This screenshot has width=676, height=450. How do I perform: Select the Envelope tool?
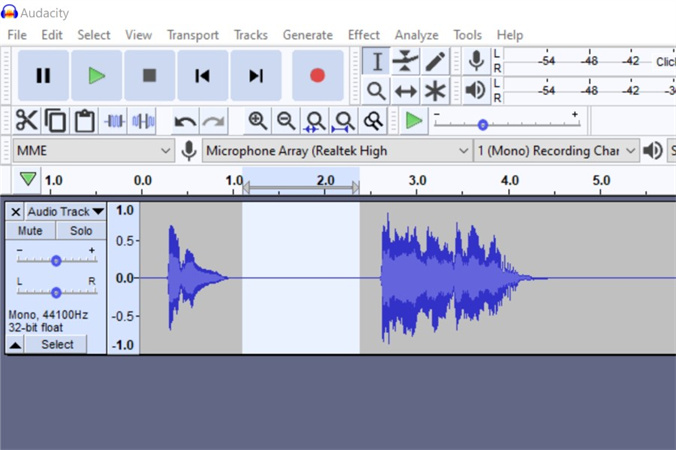click(x=405, y=61)
